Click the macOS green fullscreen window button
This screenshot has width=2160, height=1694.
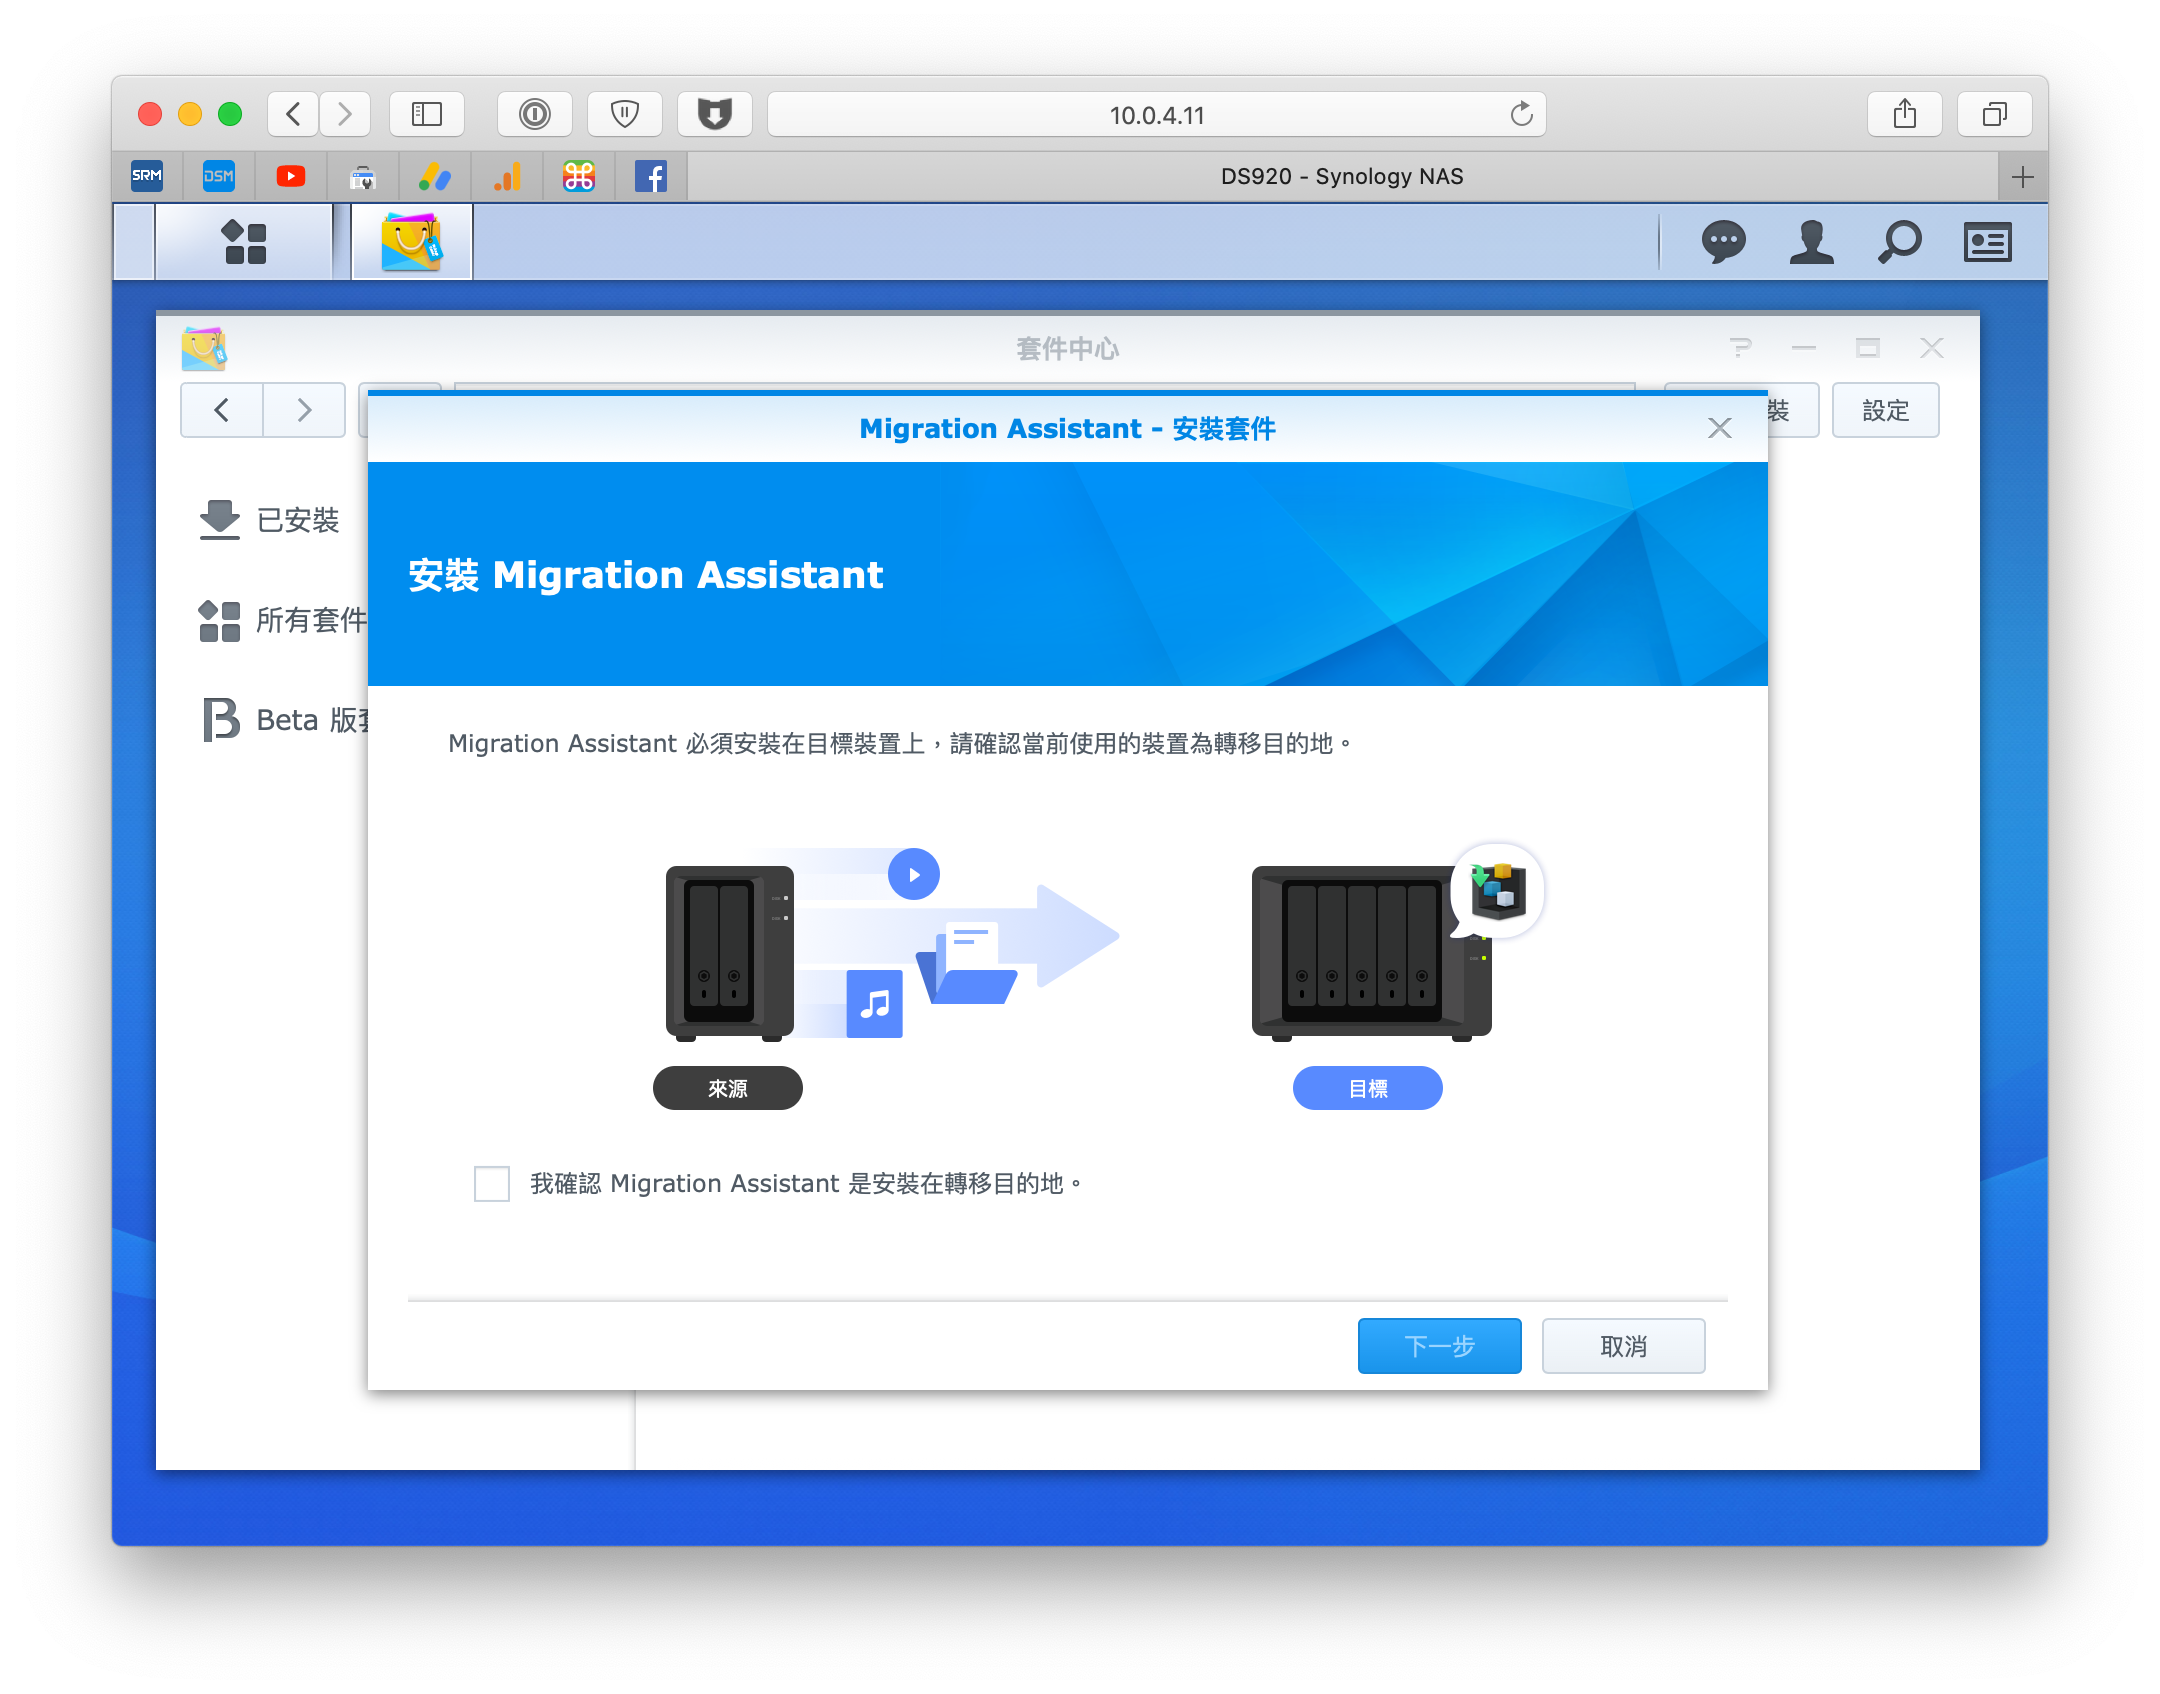(x=230, y=114)
